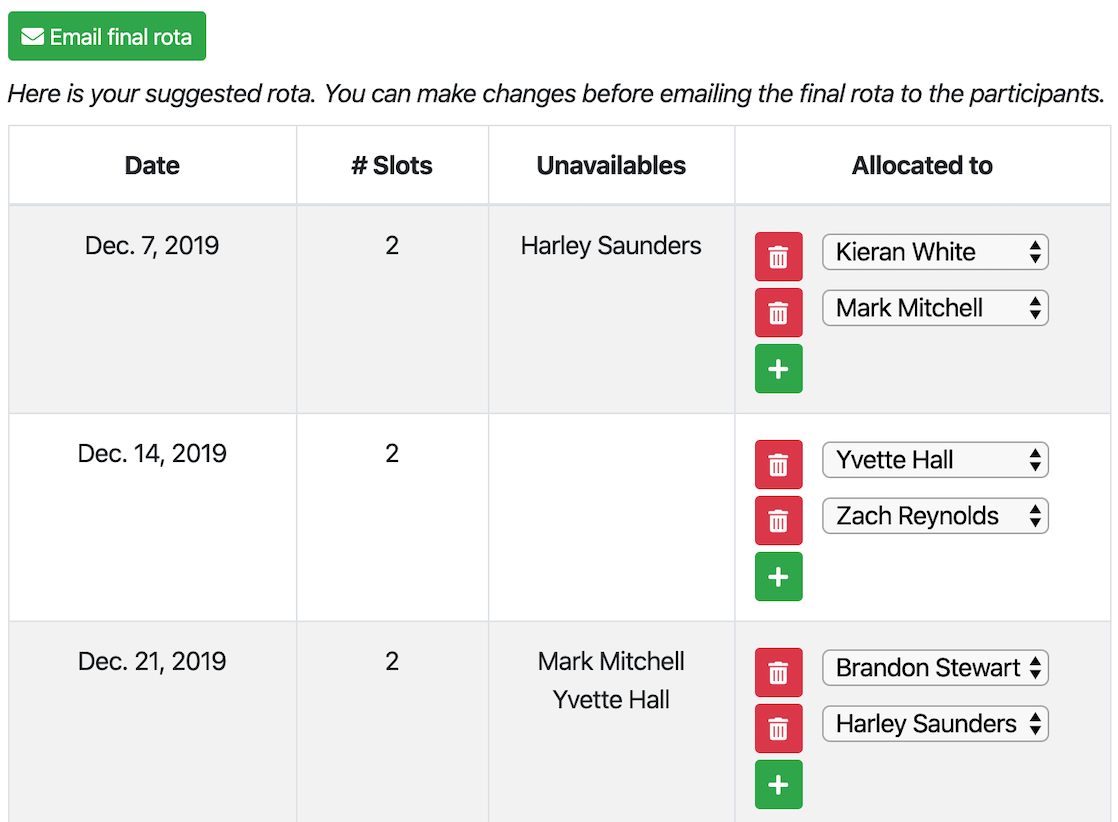Remove Harley Saunders allocation with trash icon
Viewport: 1118px width, 822px height.
(778, 729)
